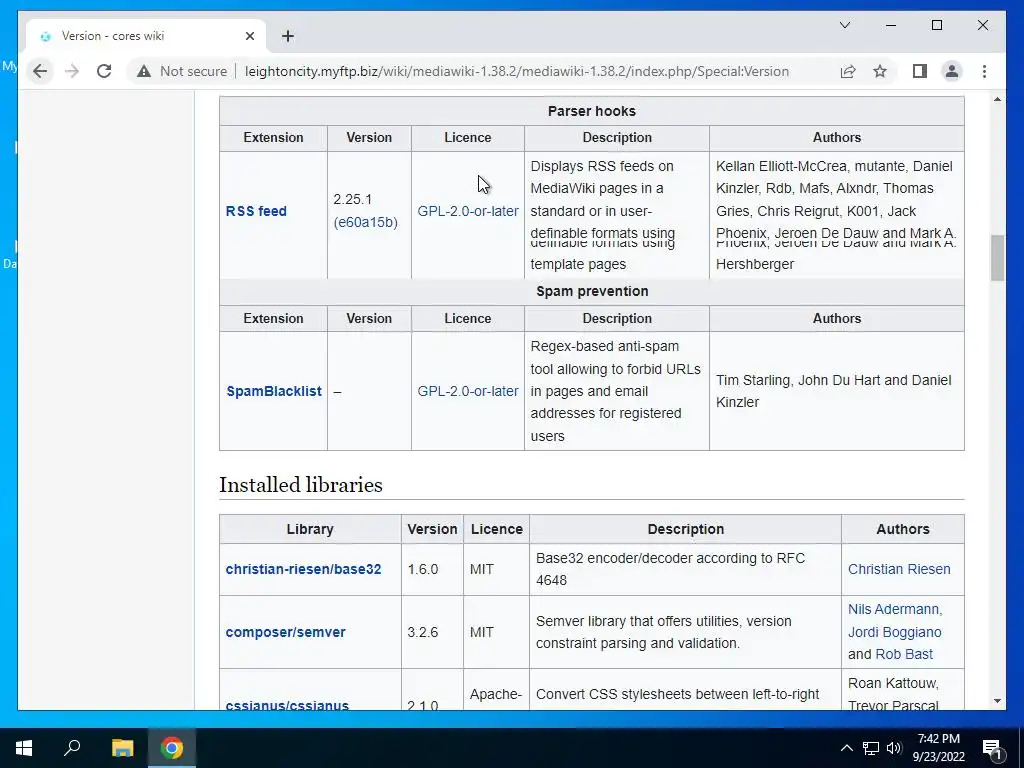Viewport: 1024px width, 768px height.
Task: Click the Library column header
Action: tap(310, 529)
